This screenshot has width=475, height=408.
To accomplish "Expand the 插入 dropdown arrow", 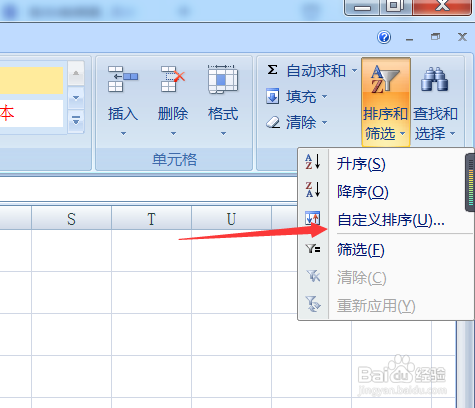I will tap(123, 133).
